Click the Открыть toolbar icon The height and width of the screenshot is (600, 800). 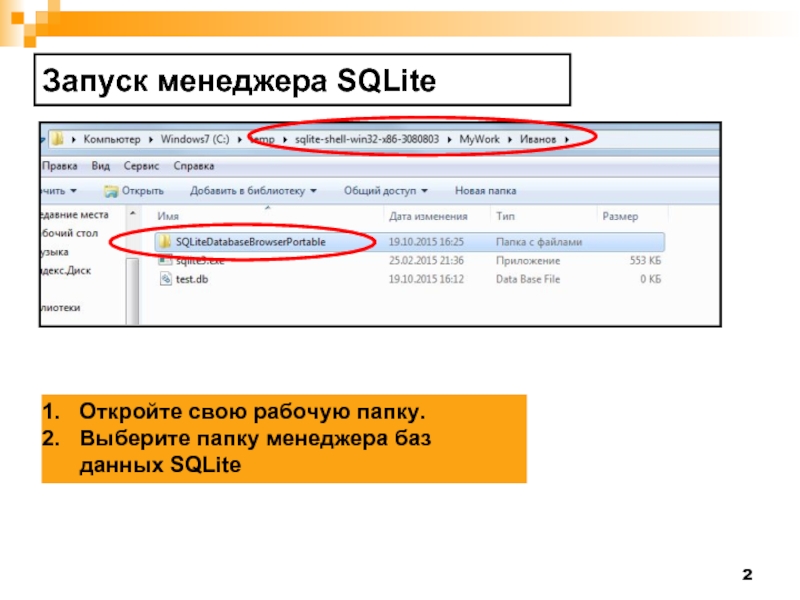coord(111,191)
